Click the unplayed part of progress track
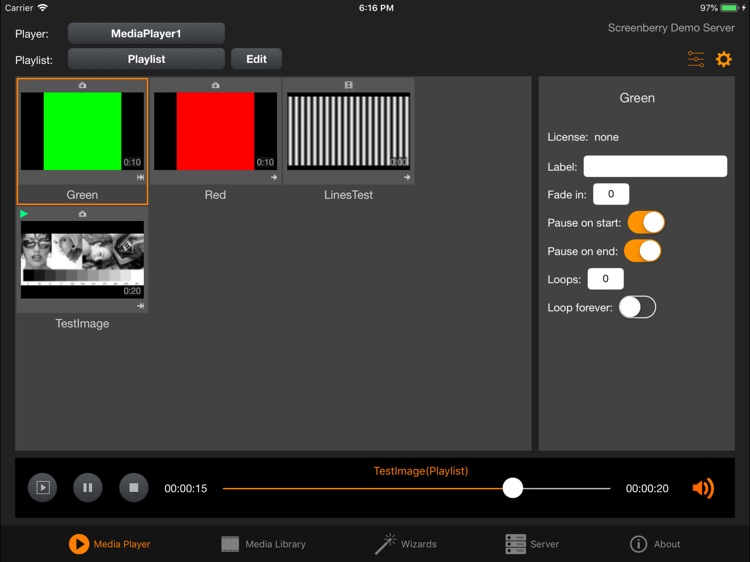 [x=567, y=488]
